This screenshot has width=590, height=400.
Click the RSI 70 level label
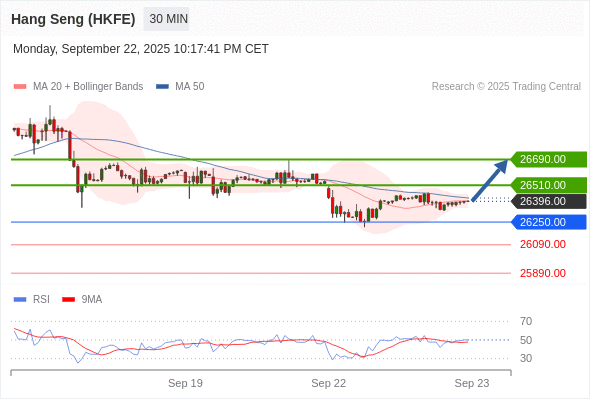[x=526, y=321]
